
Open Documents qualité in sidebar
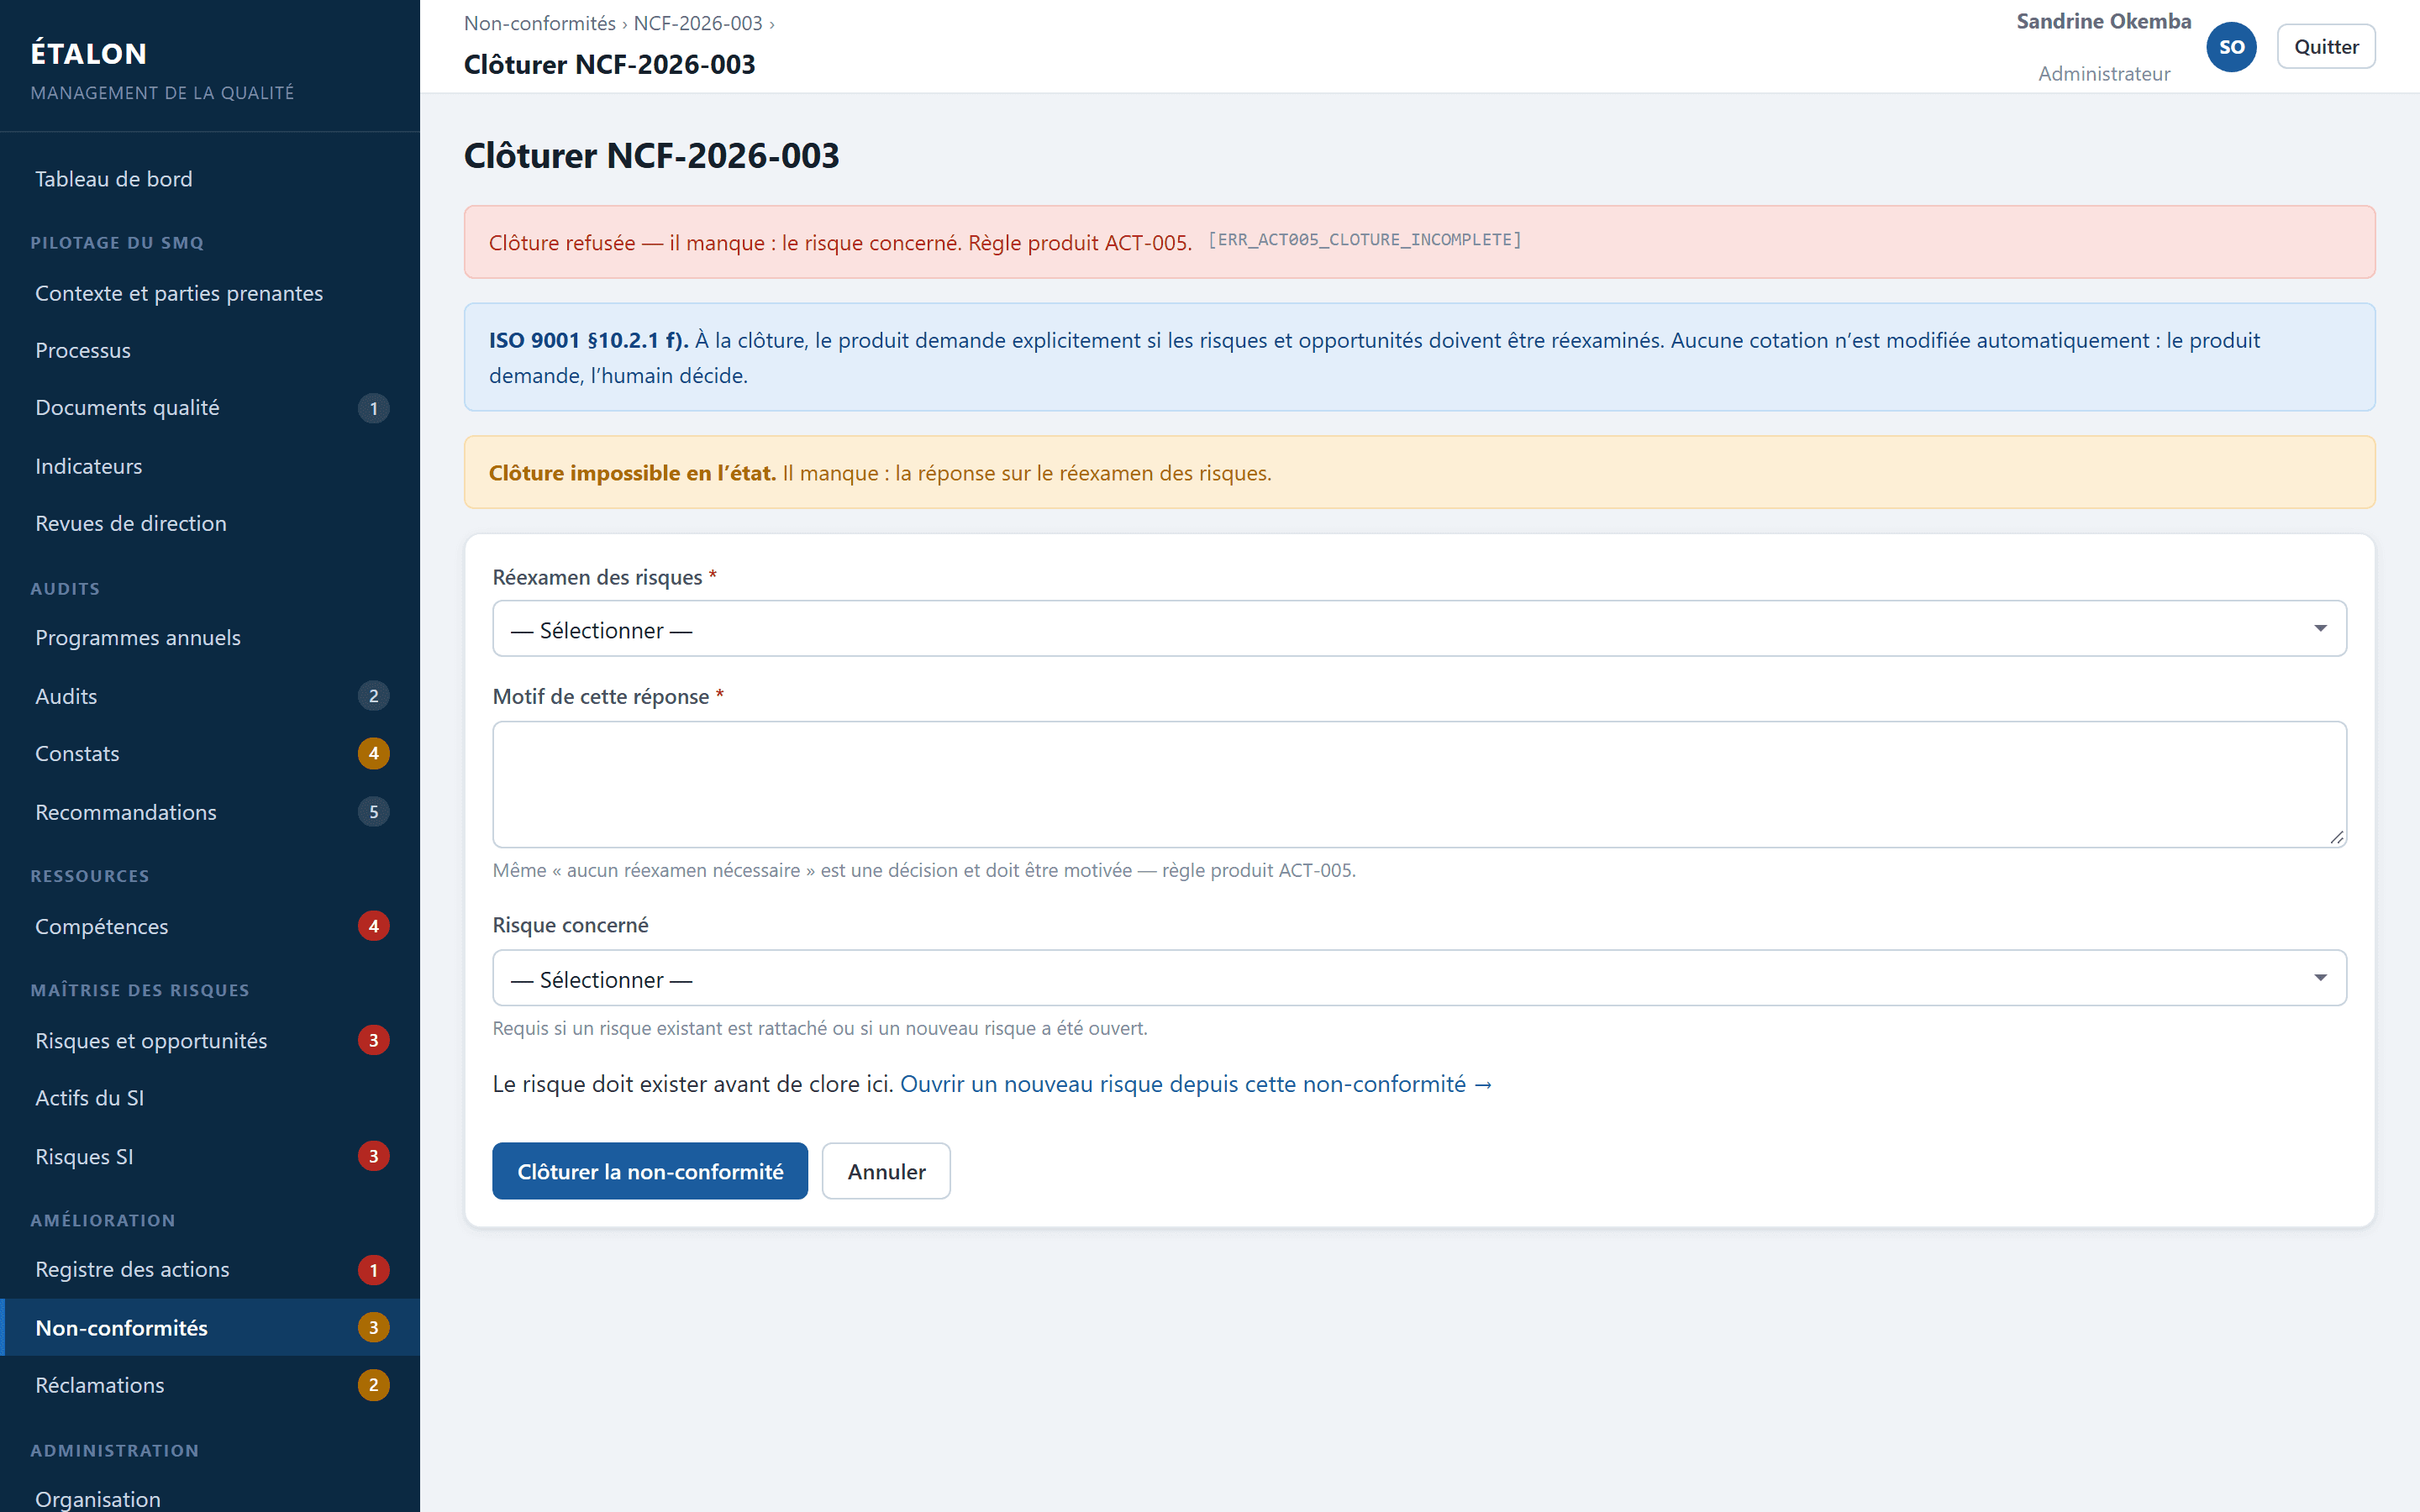pos(210,408)
